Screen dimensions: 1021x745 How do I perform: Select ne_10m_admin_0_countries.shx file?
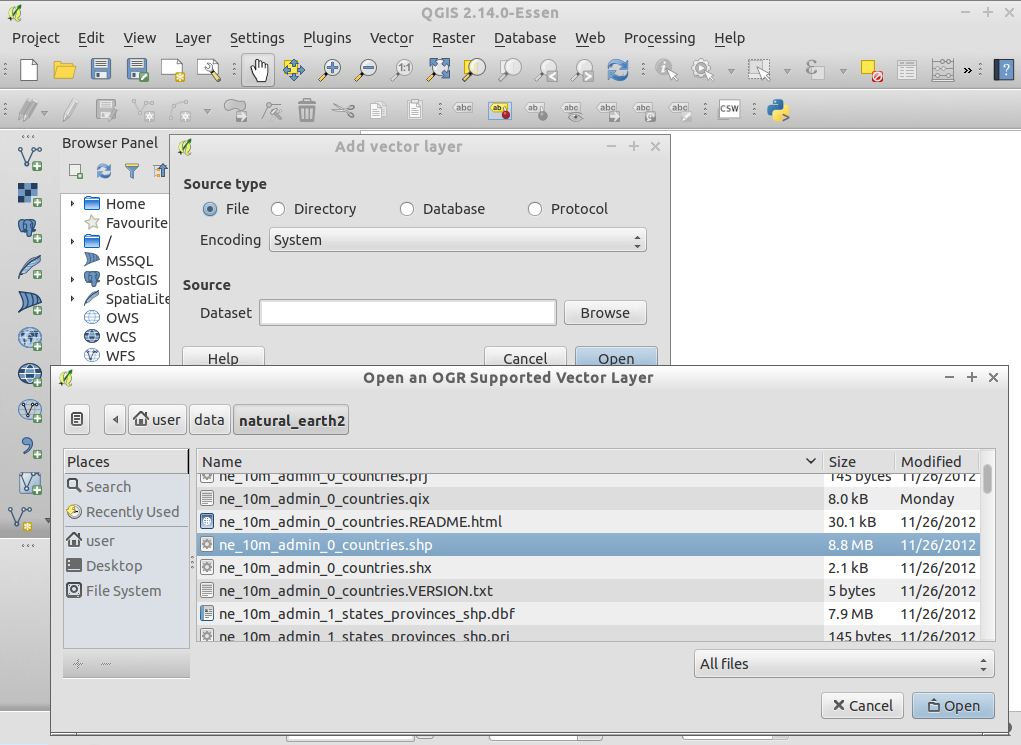point(588,568)
